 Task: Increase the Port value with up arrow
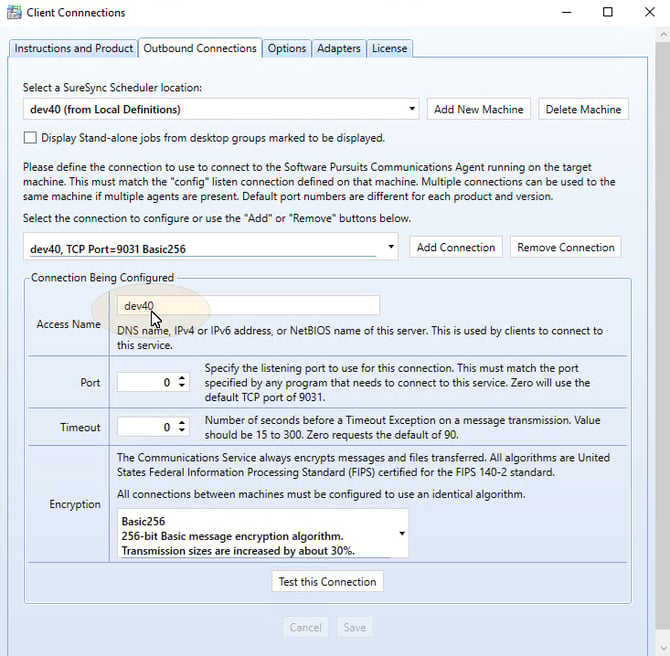(x=182, y=378)
